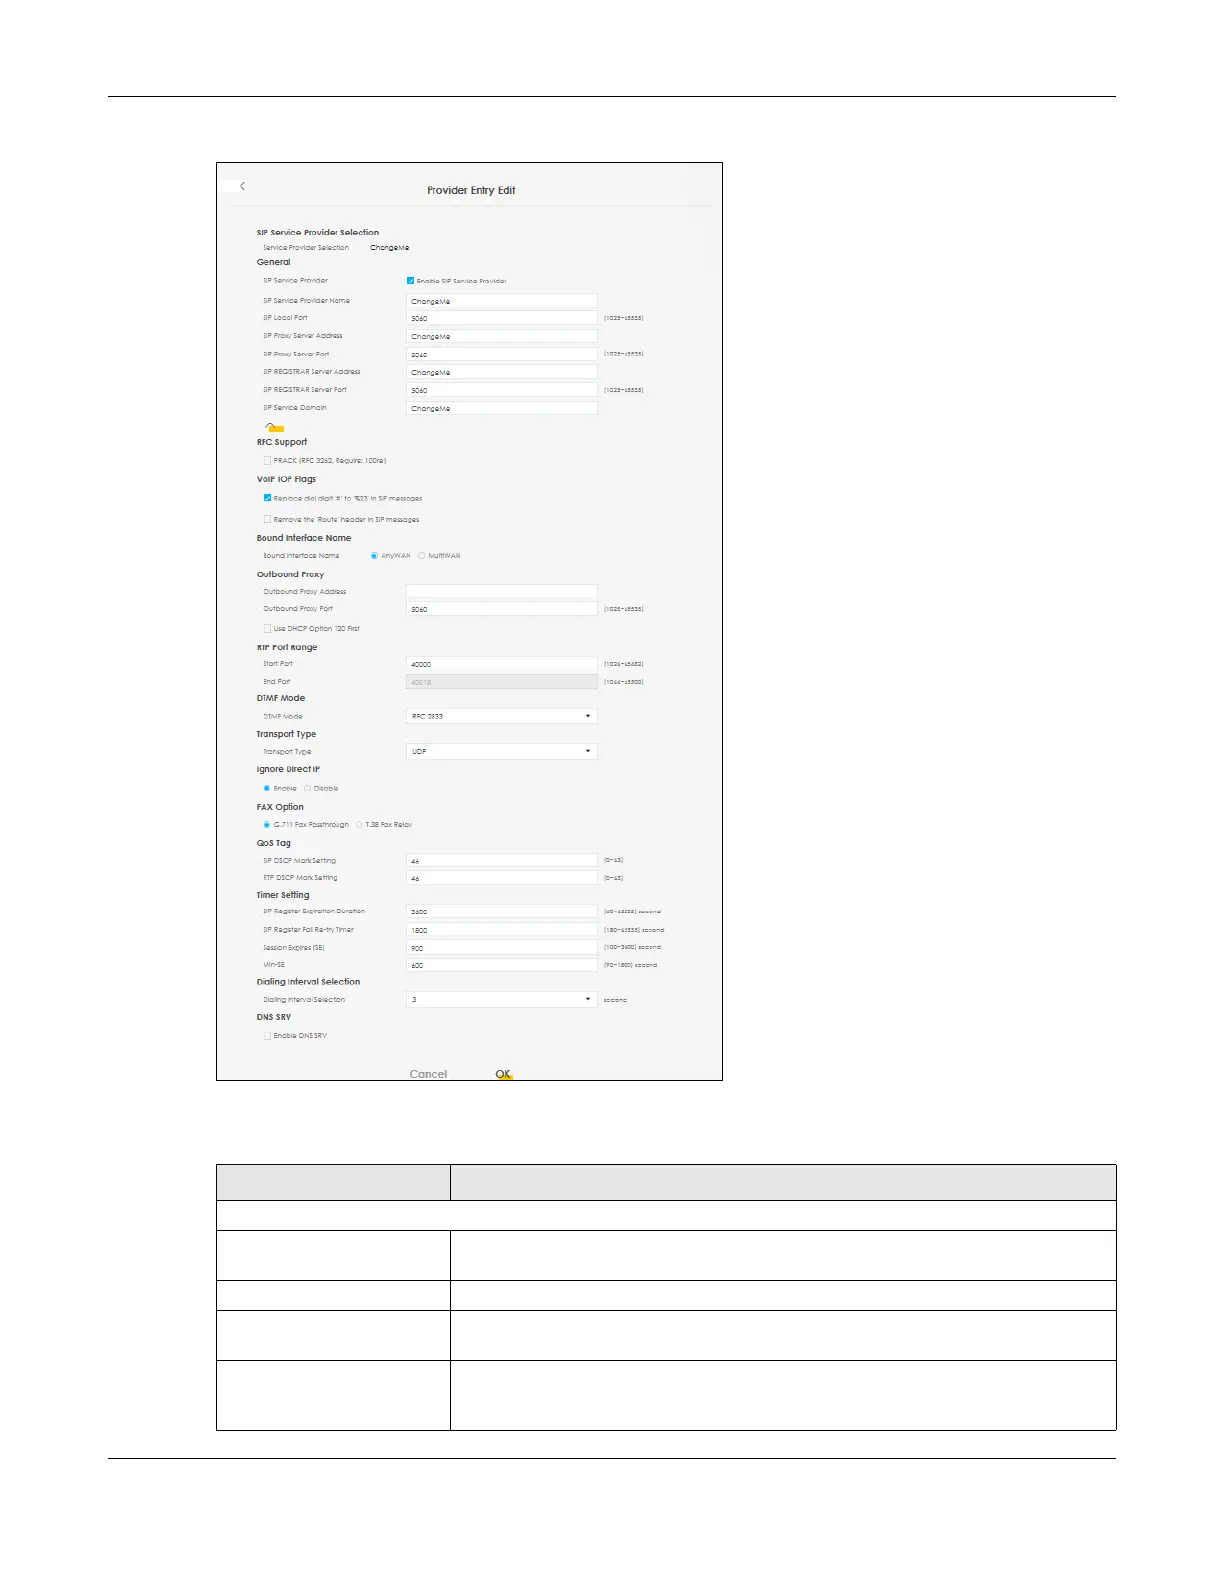Focus SIP Proxy Server Port field
Image resolution: width=1224 pixels, height=1584 pixels.
click(502, 354)
